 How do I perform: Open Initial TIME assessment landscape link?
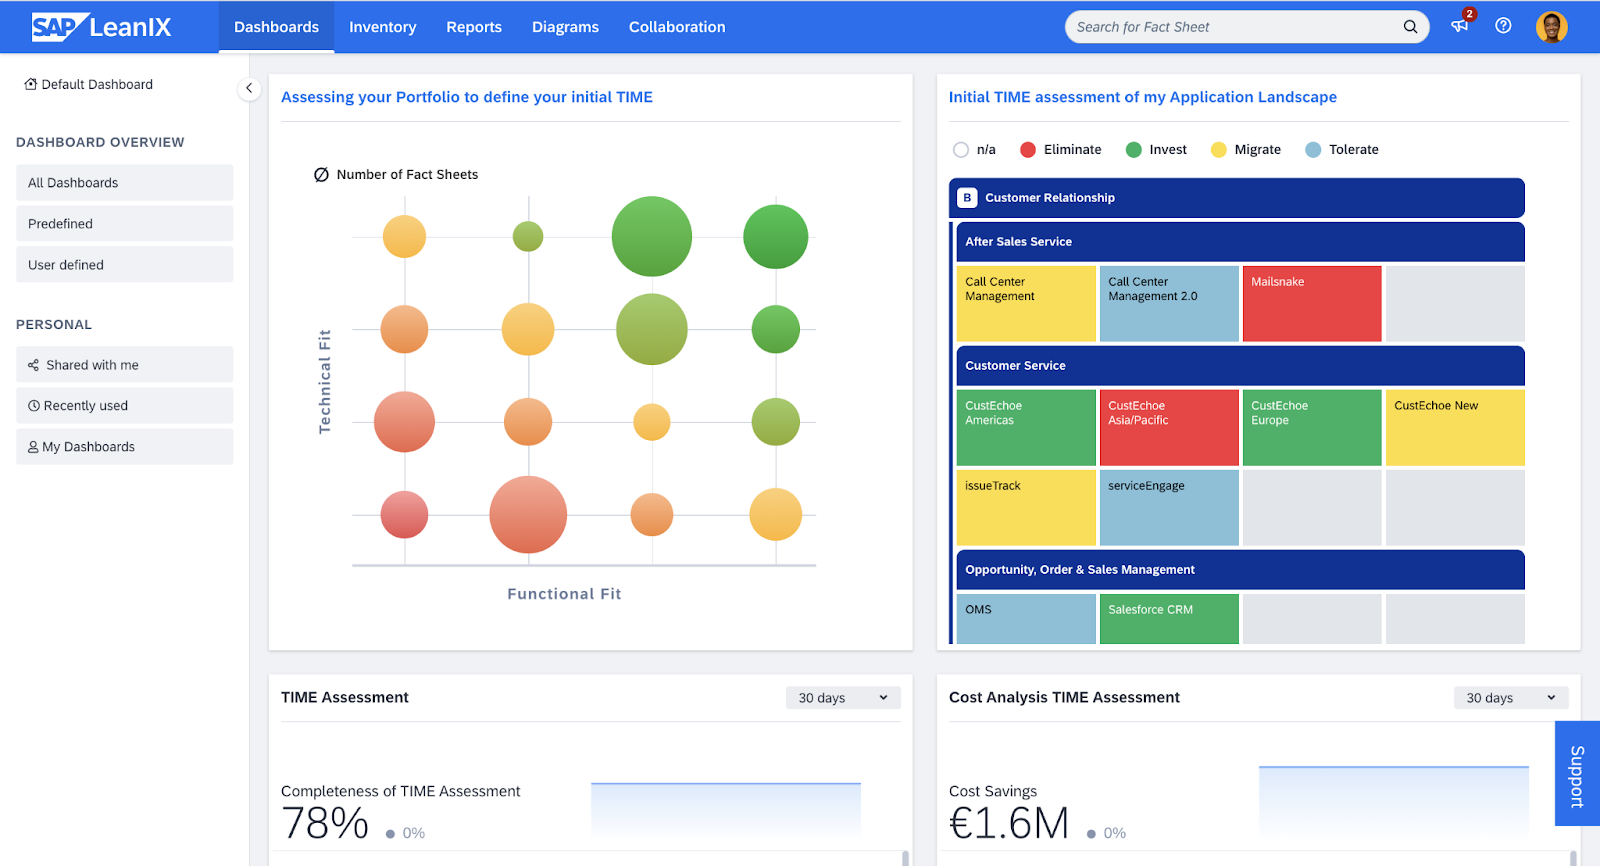pyautogui.click(x=1142, y=97)
